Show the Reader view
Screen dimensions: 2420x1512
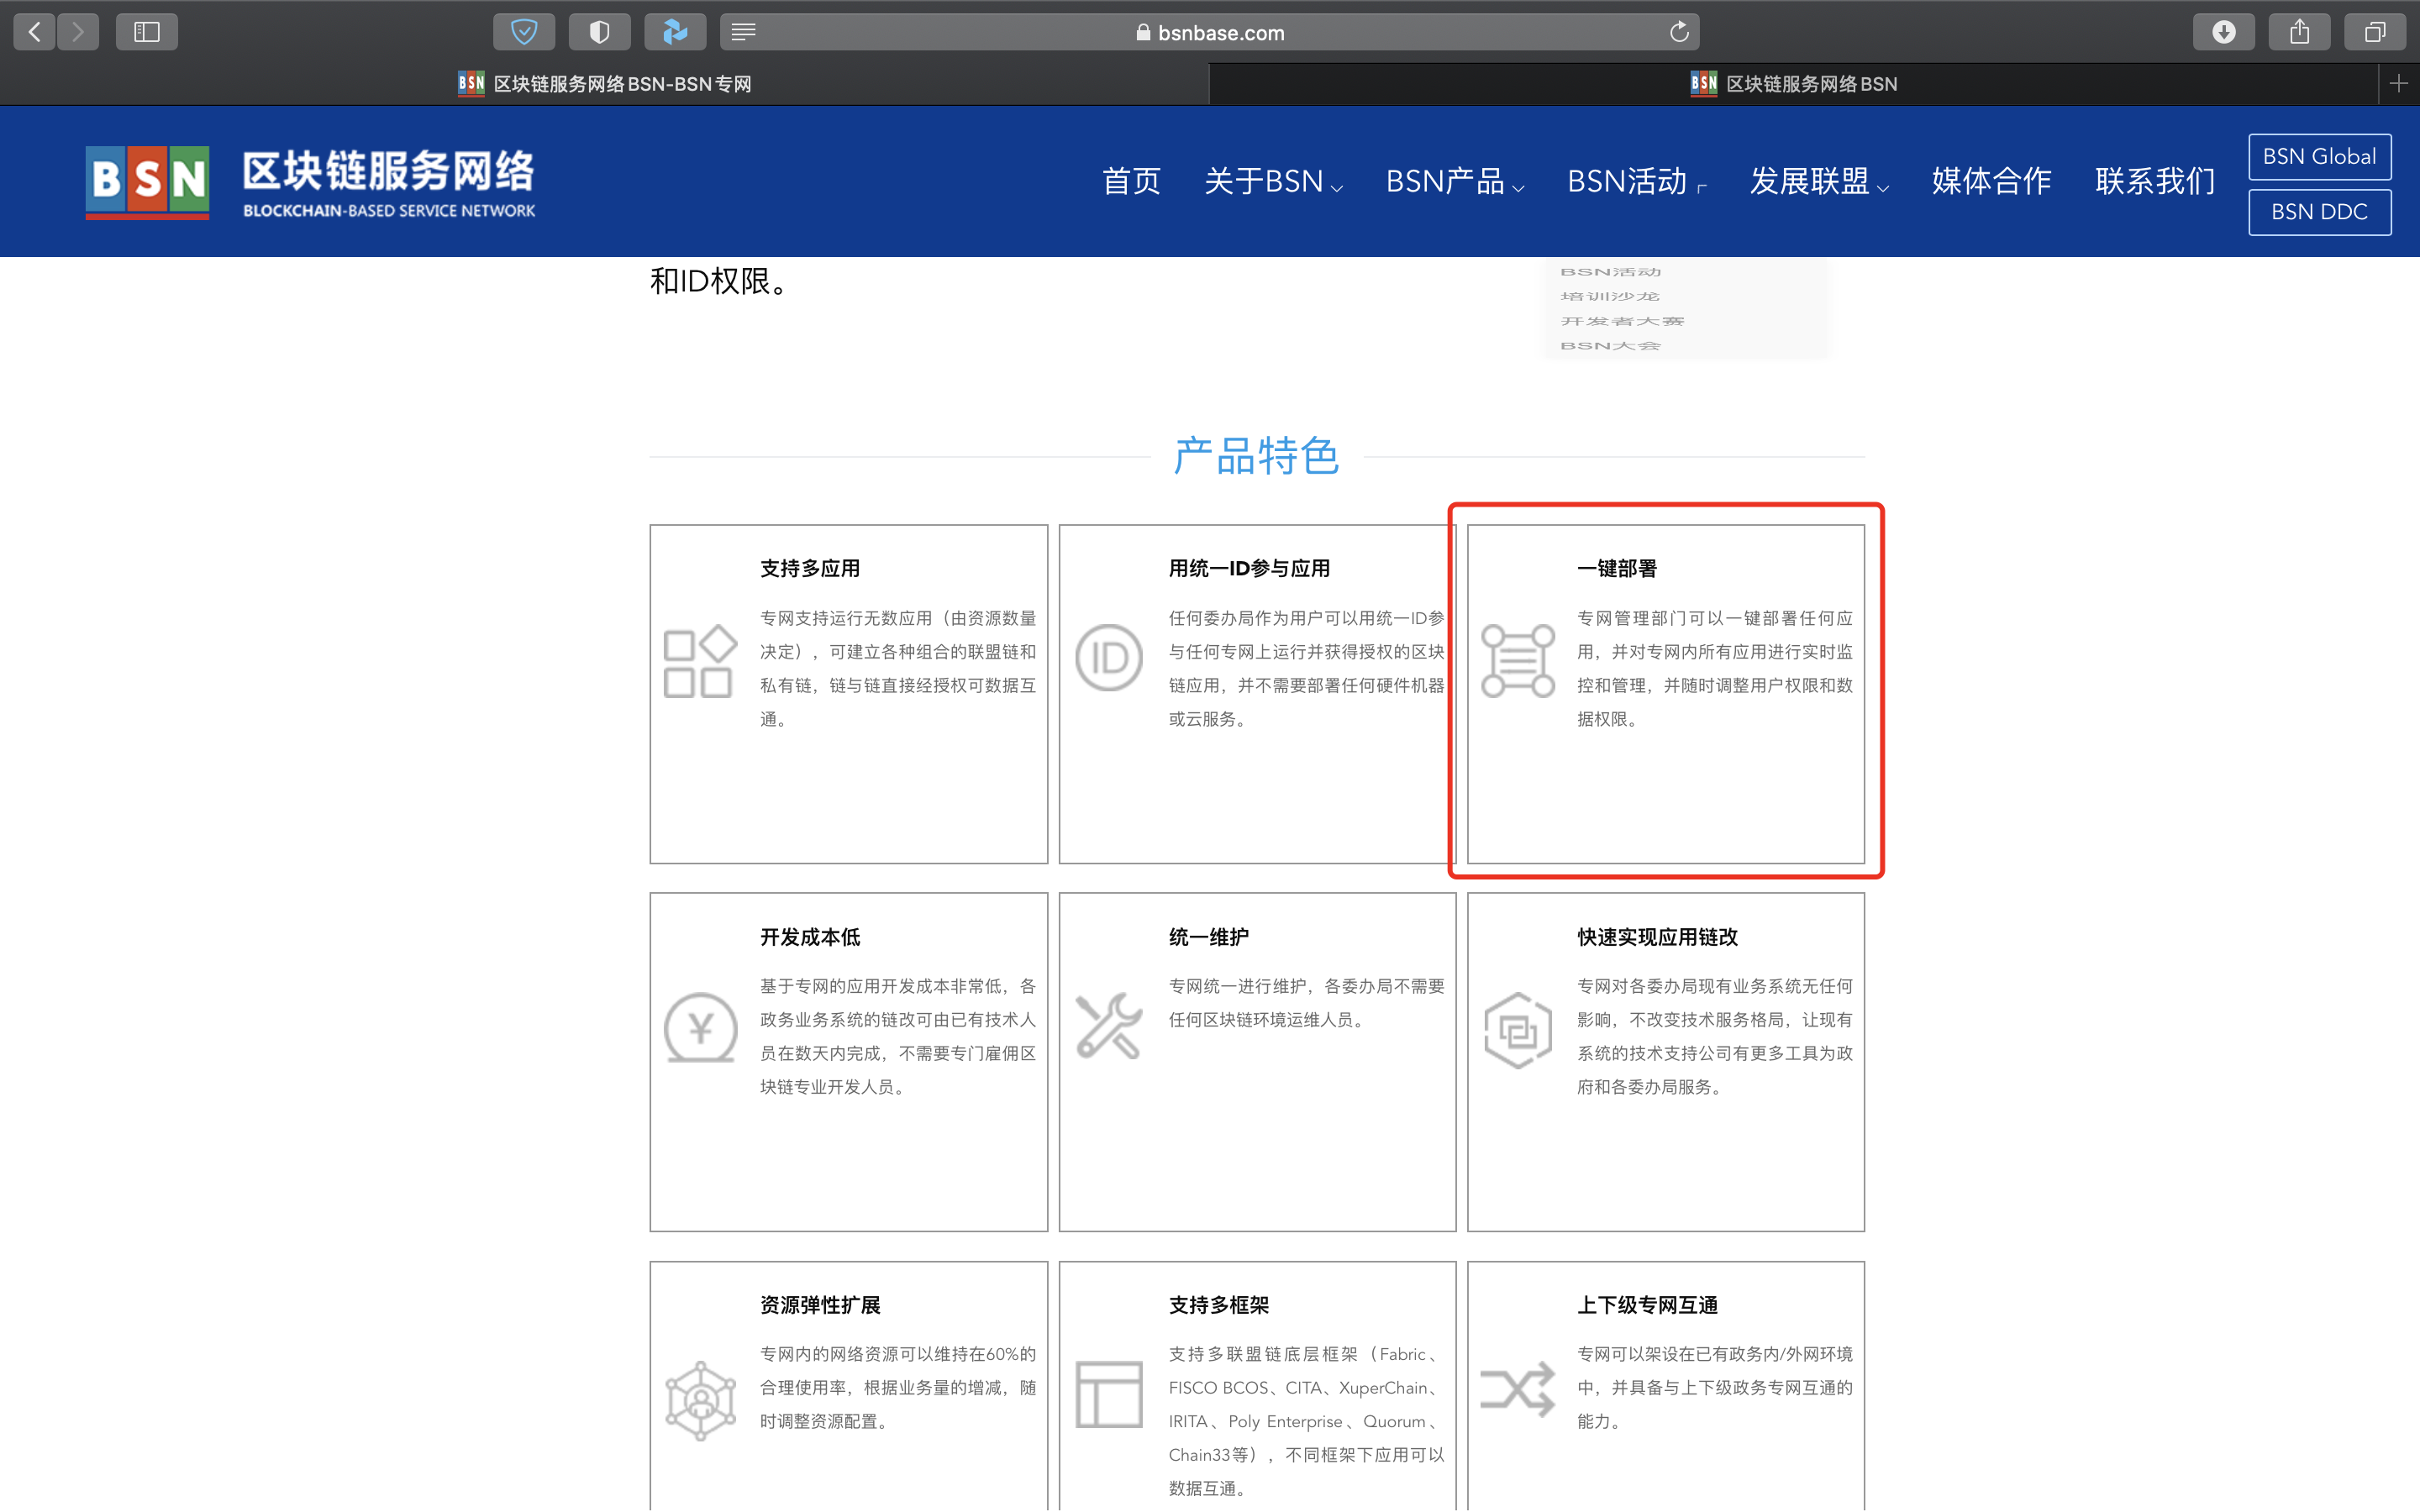pos(743,32)
